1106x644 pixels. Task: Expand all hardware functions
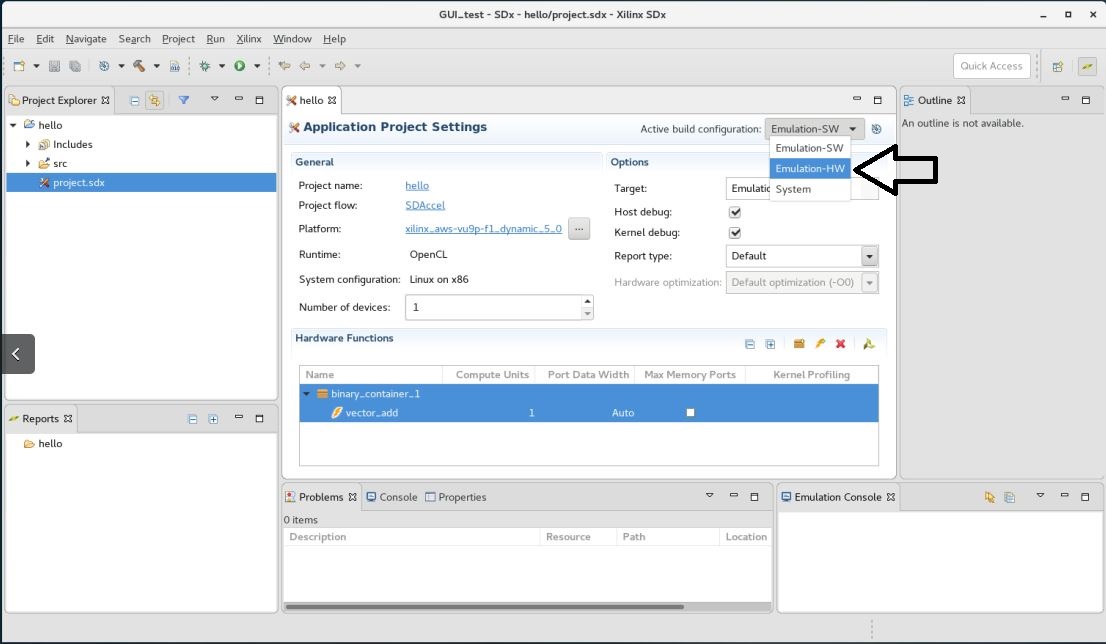(770, 344)
